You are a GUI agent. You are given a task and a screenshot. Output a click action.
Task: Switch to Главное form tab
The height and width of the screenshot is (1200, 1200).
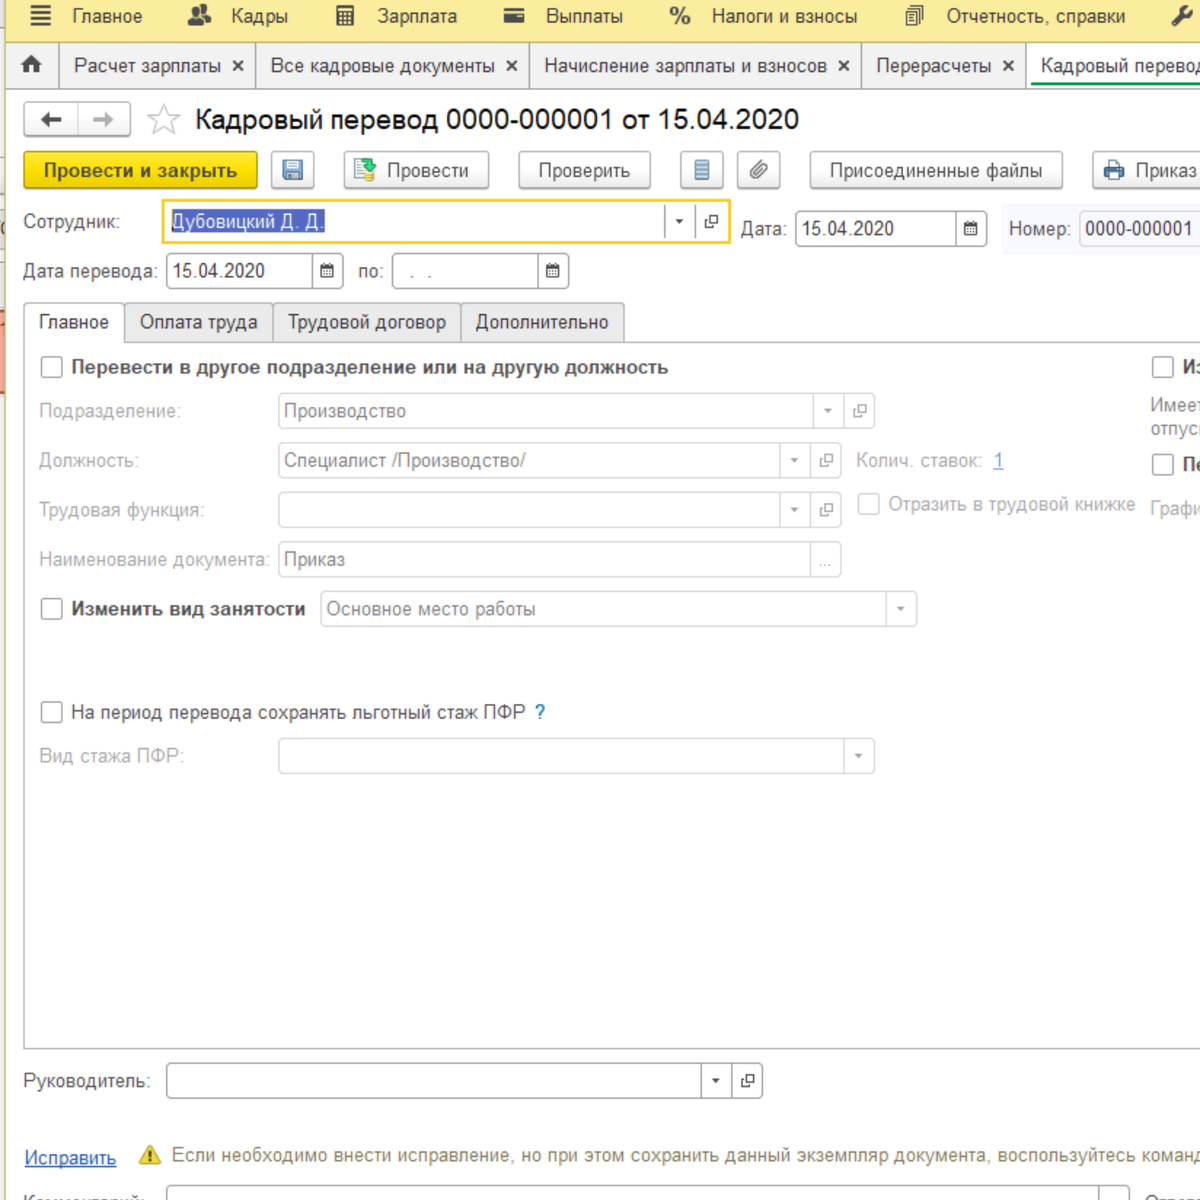point(74,322)
